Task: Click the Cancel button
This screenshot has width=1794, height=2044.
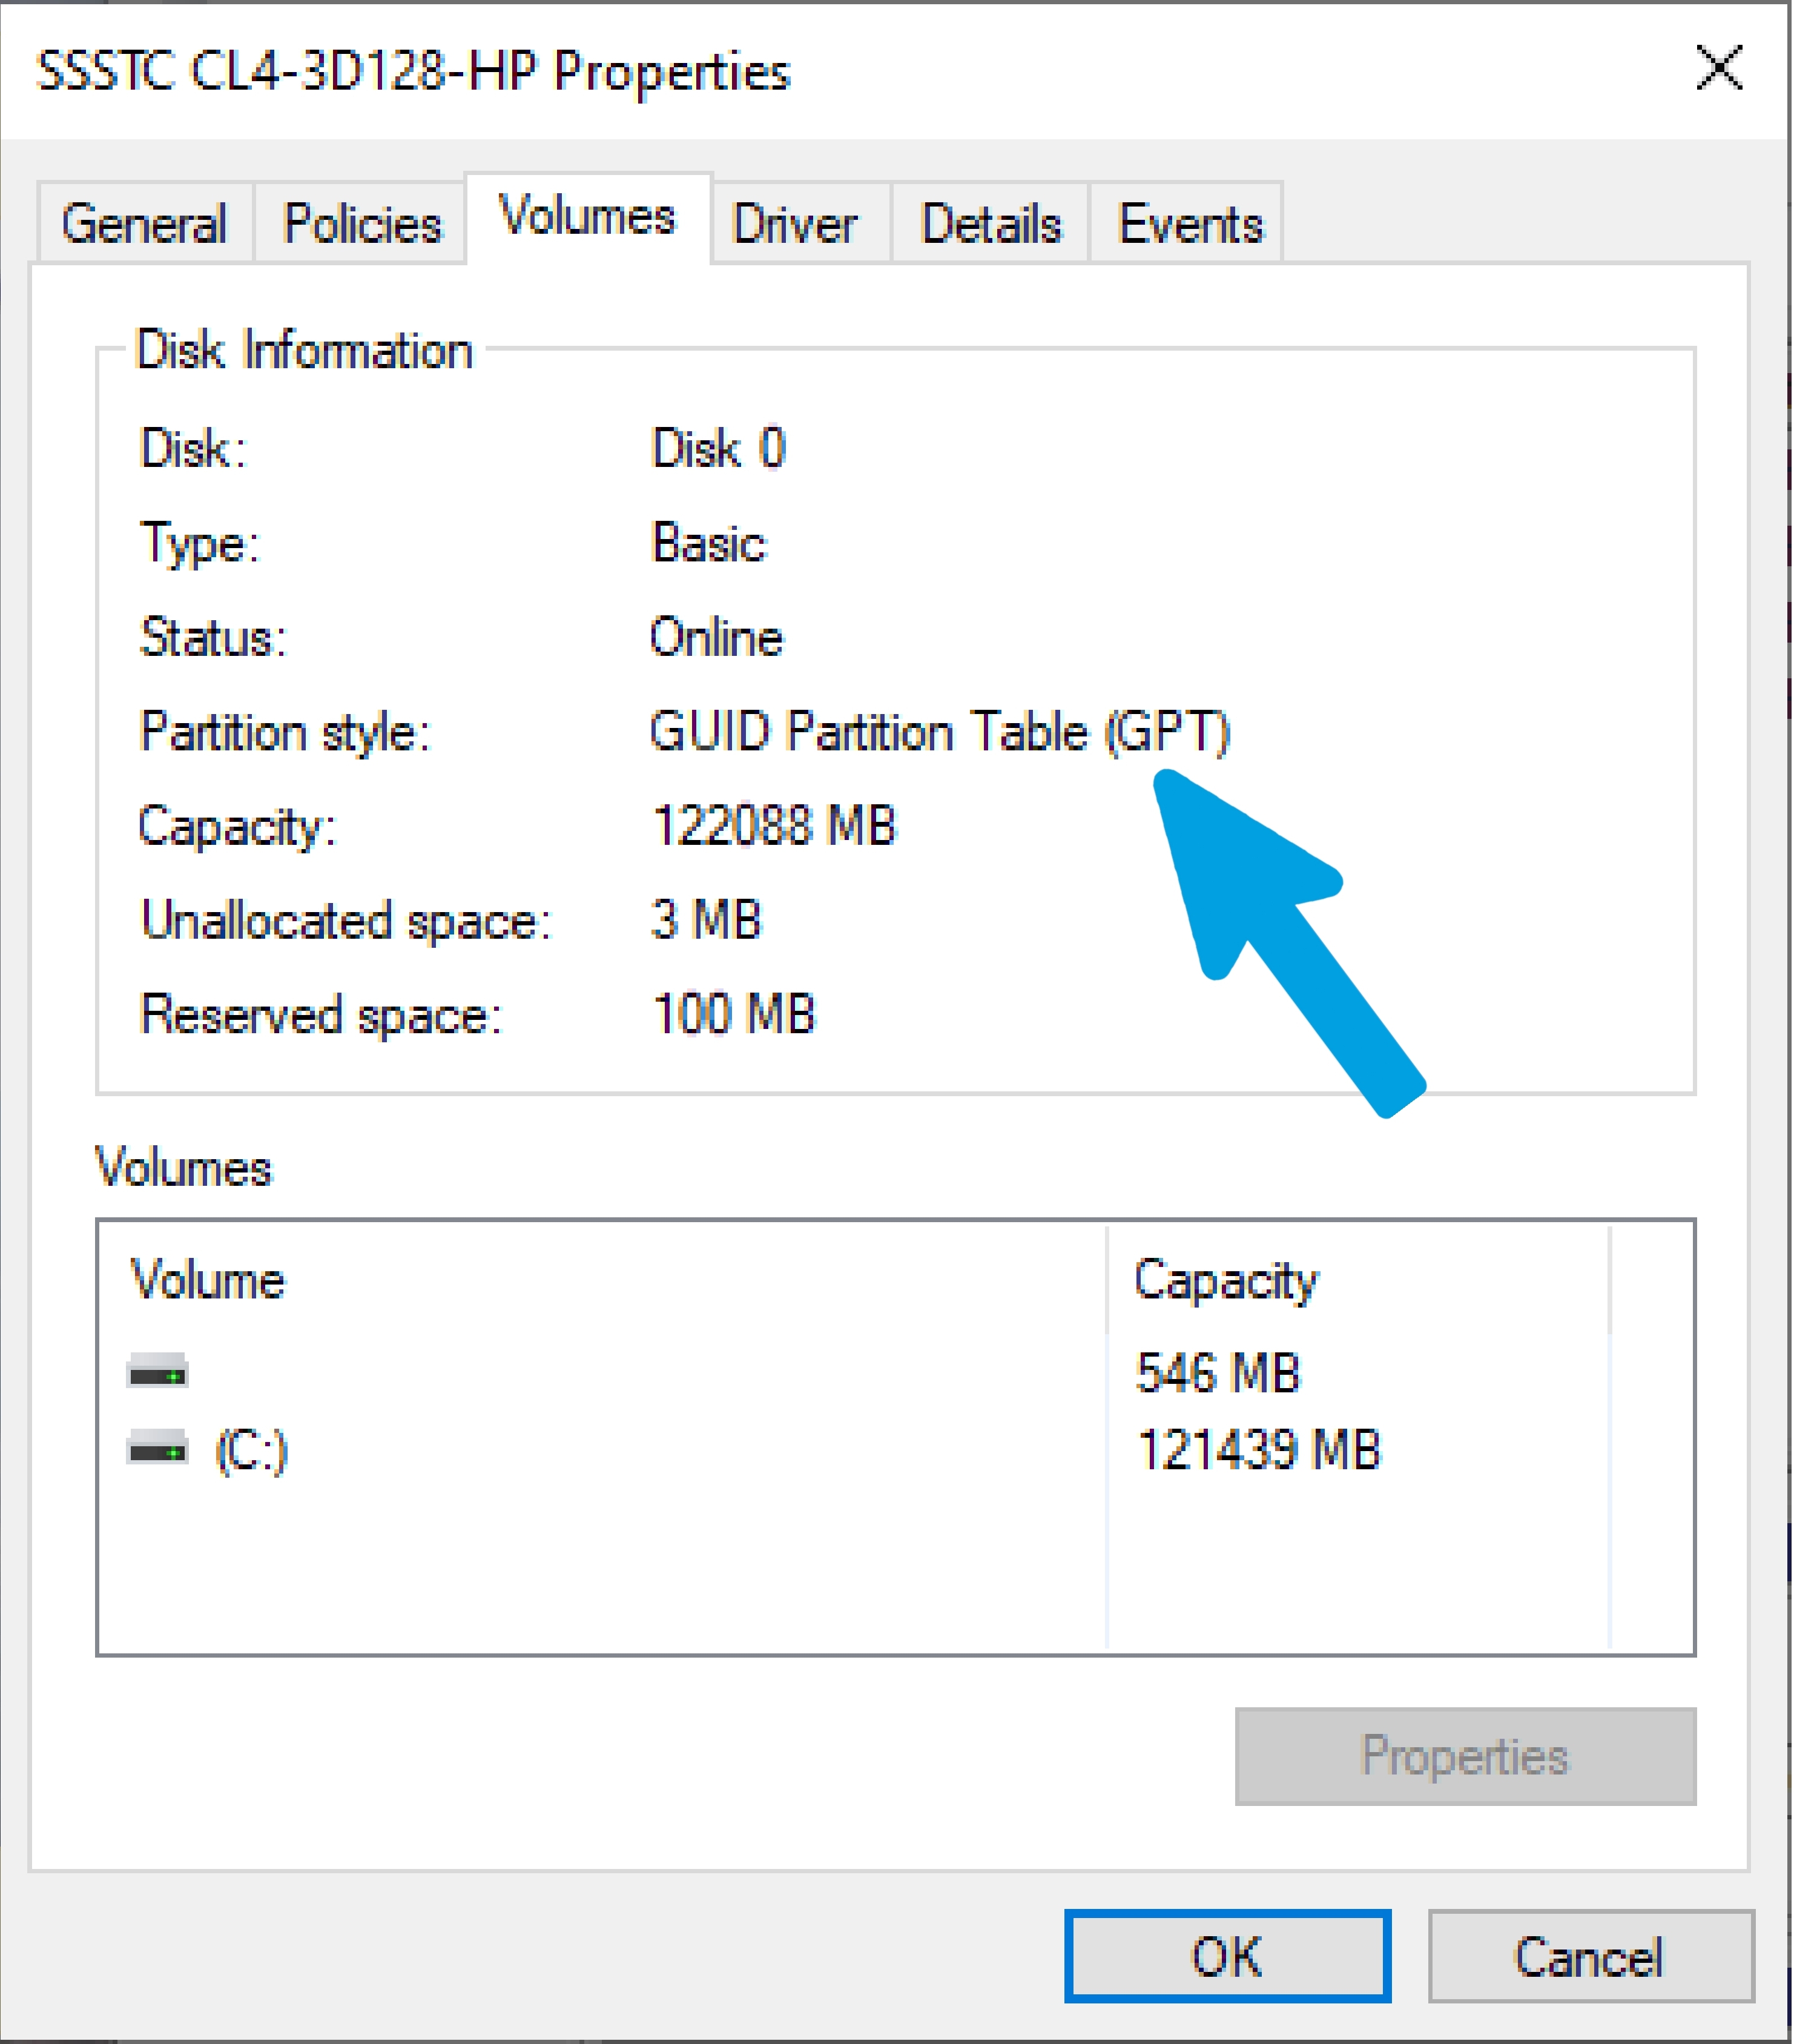Action: click(1590, 1956)
